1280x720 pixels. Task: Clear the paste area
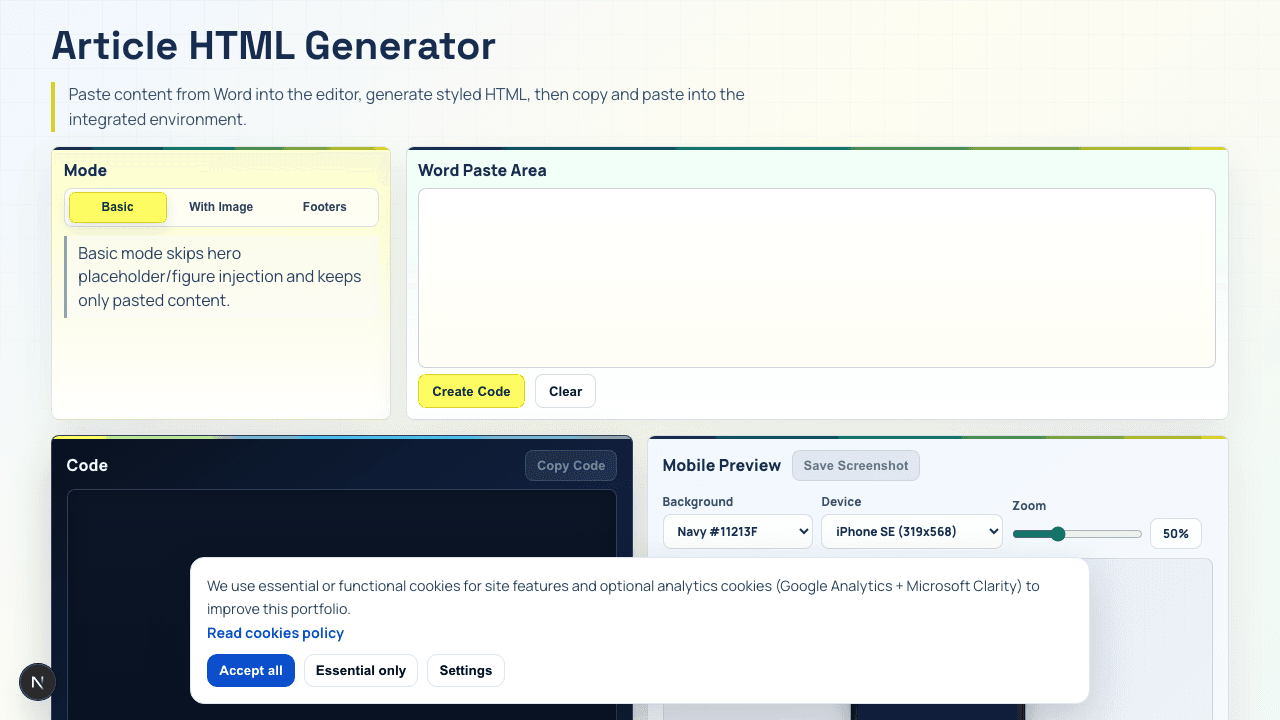click(x=565, y=391)
